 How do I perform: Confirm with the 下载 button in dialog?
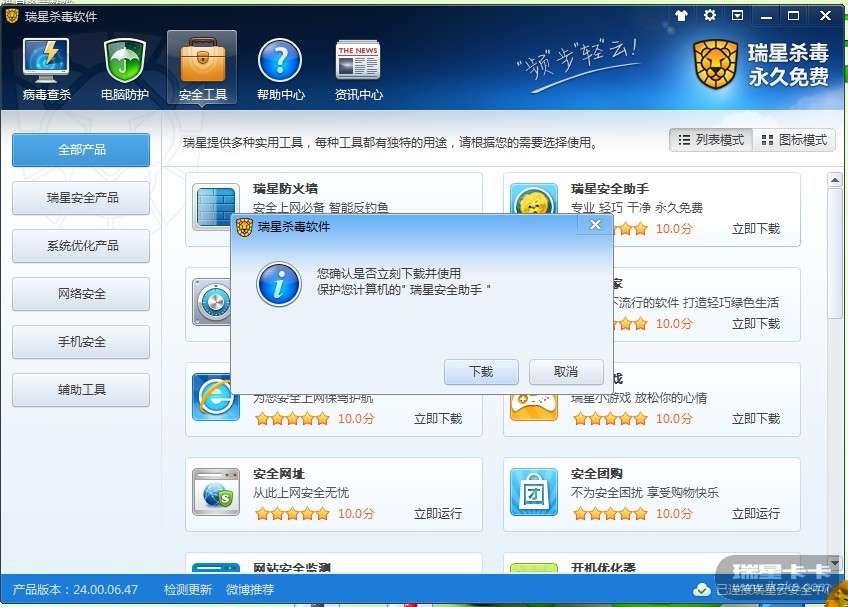tap(481, 372)
